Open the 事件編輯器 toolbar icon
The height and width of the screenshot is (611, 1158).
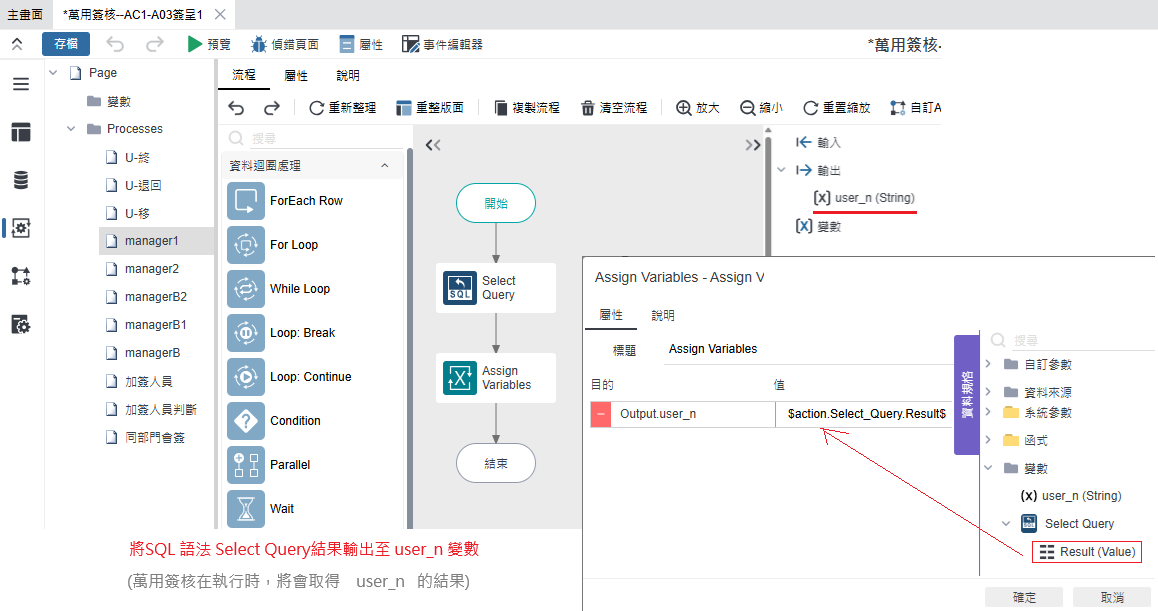coord(410,44)
